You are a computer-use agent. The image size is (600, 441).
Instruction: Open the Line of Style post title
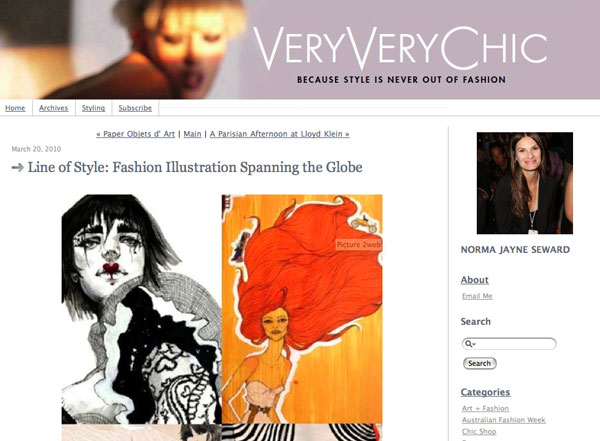click(x=195, y=167)
